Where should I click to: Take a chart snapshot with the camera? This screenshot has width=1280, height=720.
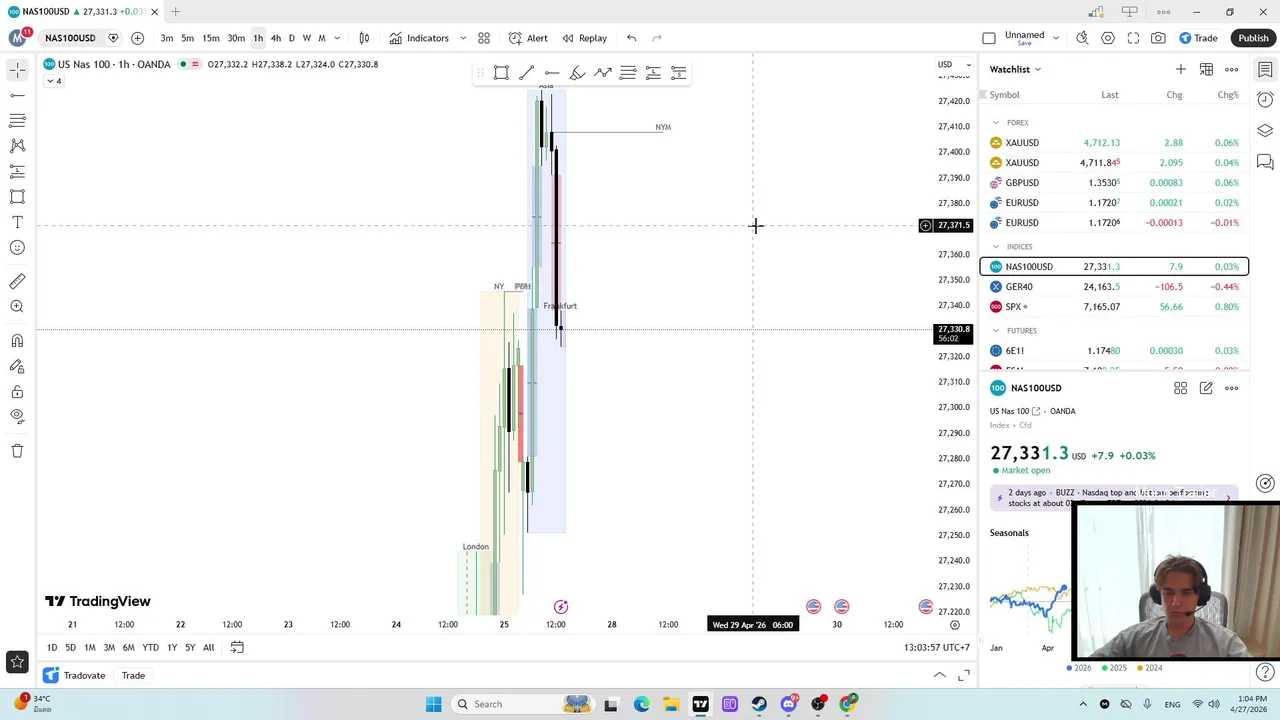(1158, 38)
